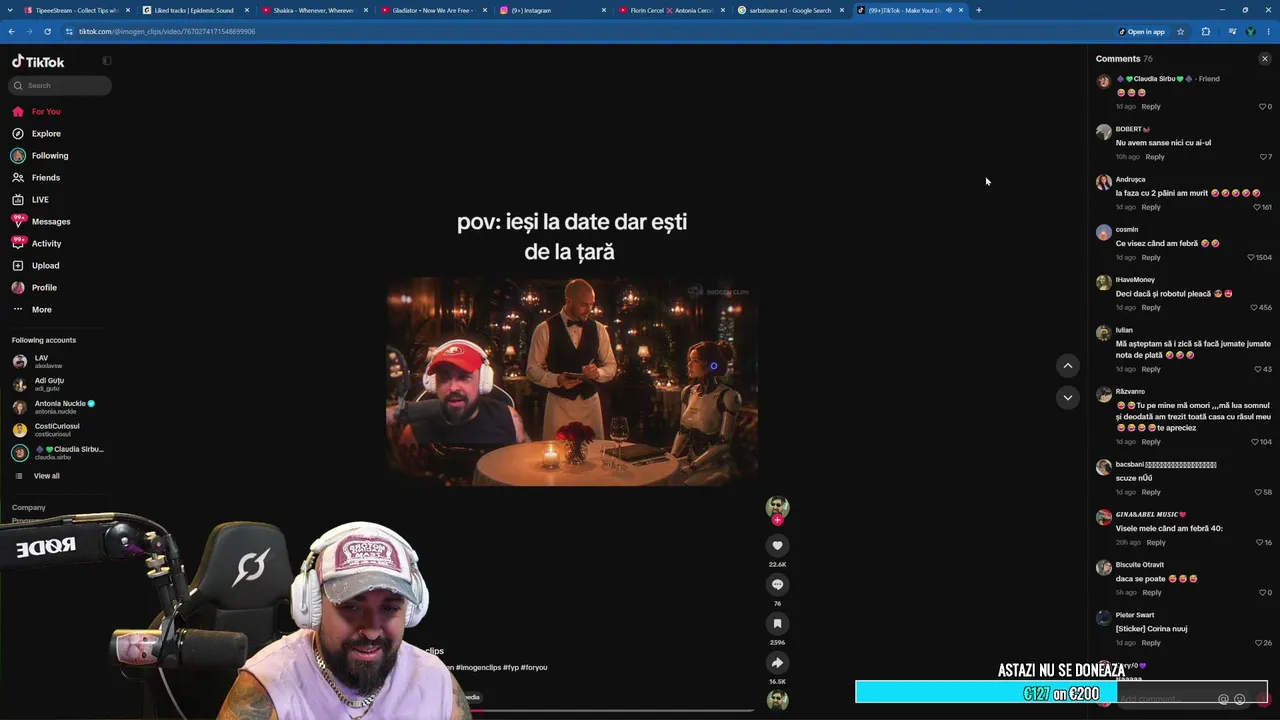
Task: Reply to Biscuite Otravit's comment
Action: pyautogui.click(x=1152, y=592)
